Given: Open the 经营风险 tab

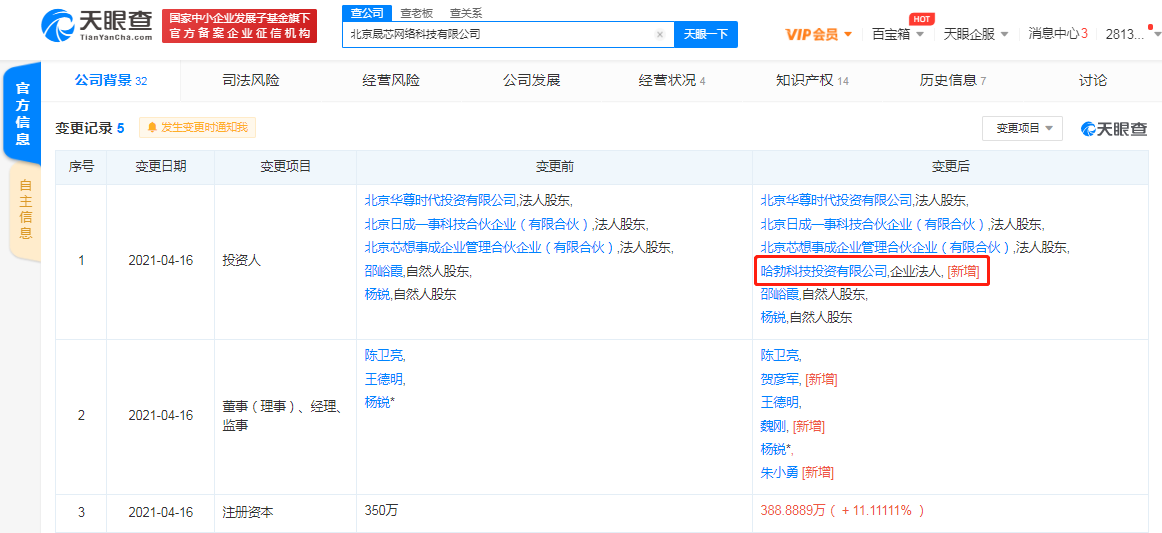Looking at the screenshot, I should pyautogui.click(x=391, y=81).
